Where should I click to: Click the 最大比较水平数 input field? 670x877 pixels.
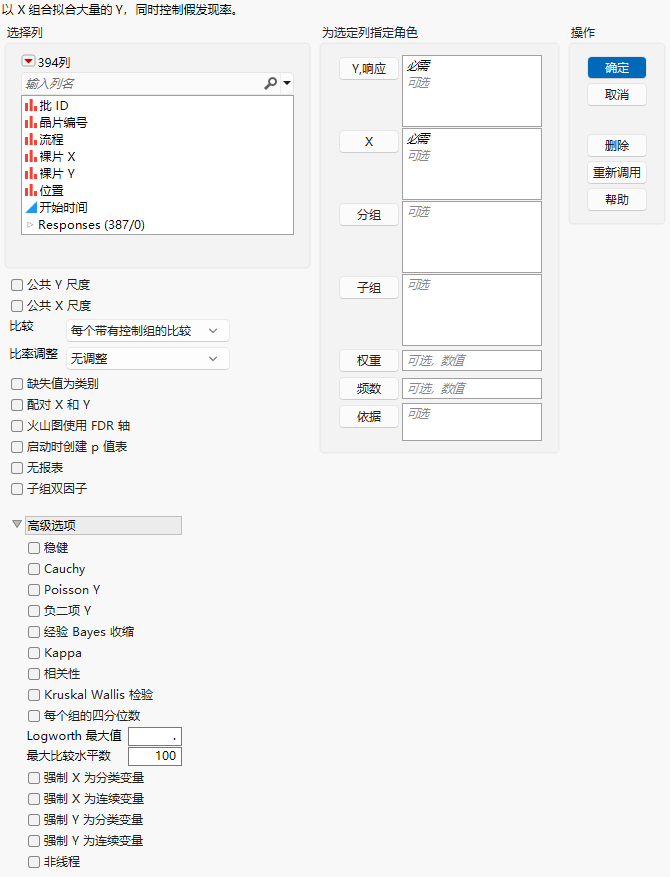[x=155, y=756]
